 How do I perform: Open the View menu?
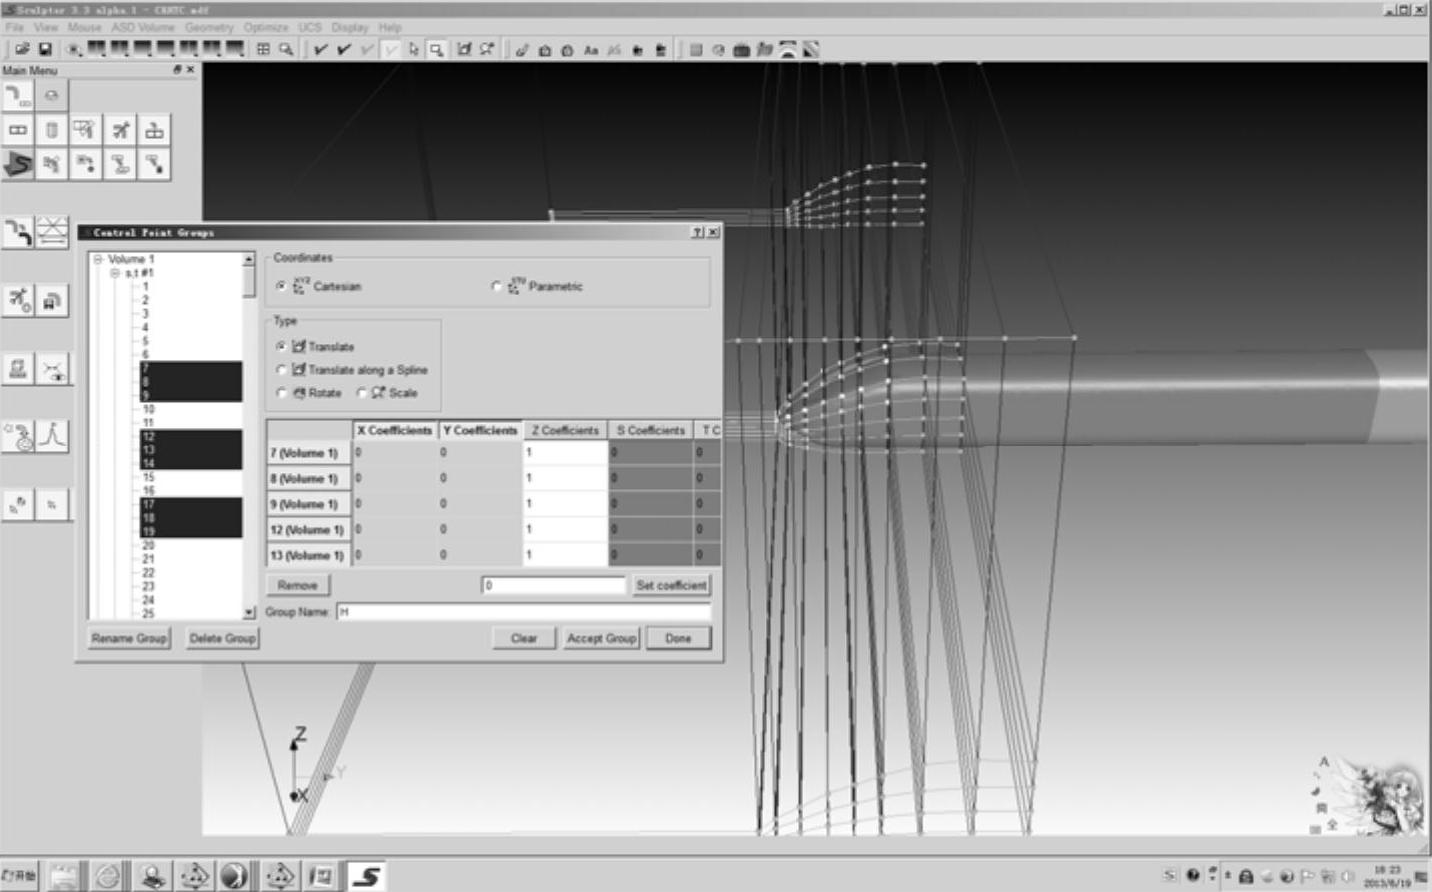pos(46,27)
